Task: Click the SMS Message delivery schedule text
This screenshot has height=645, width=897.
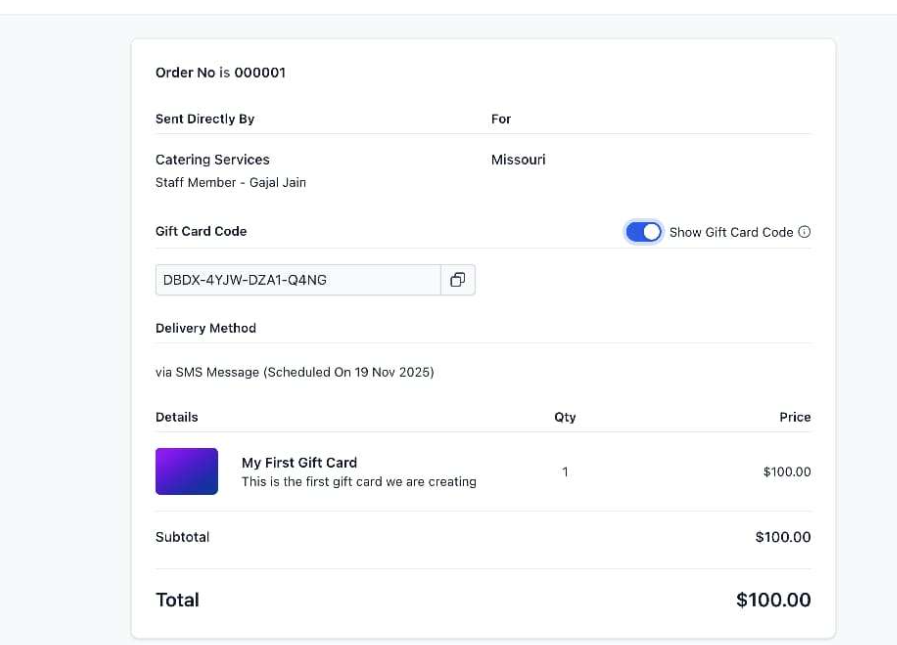Action: (294, 372)
